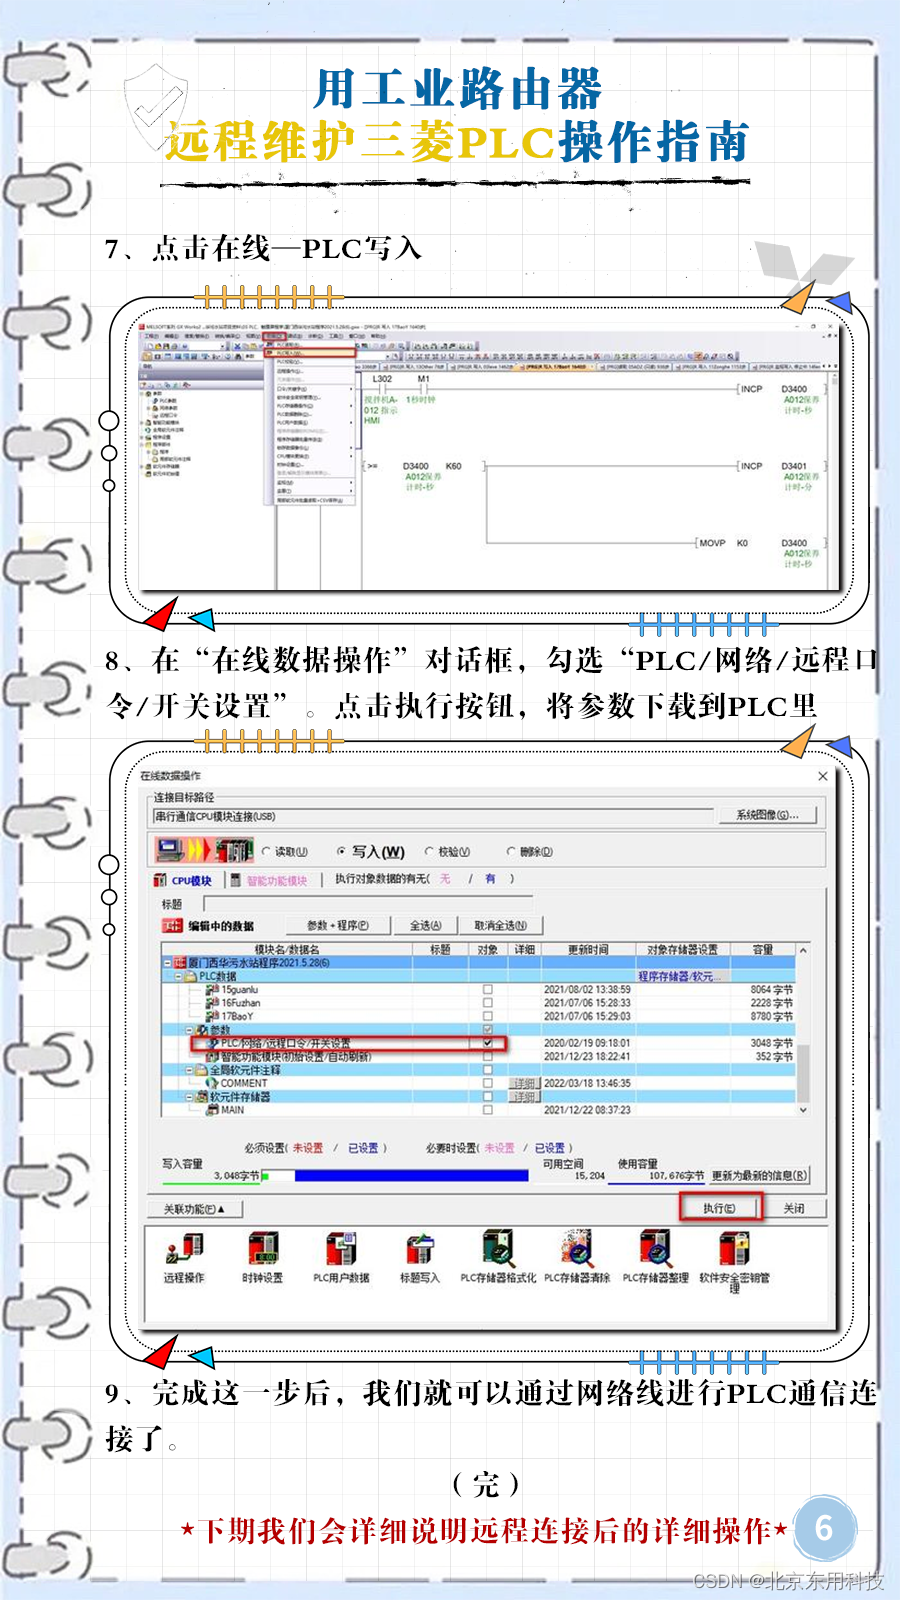900x1600 pixels.
Task: Click the 8064 字节 capacity value
Action: tap(772, 989)
